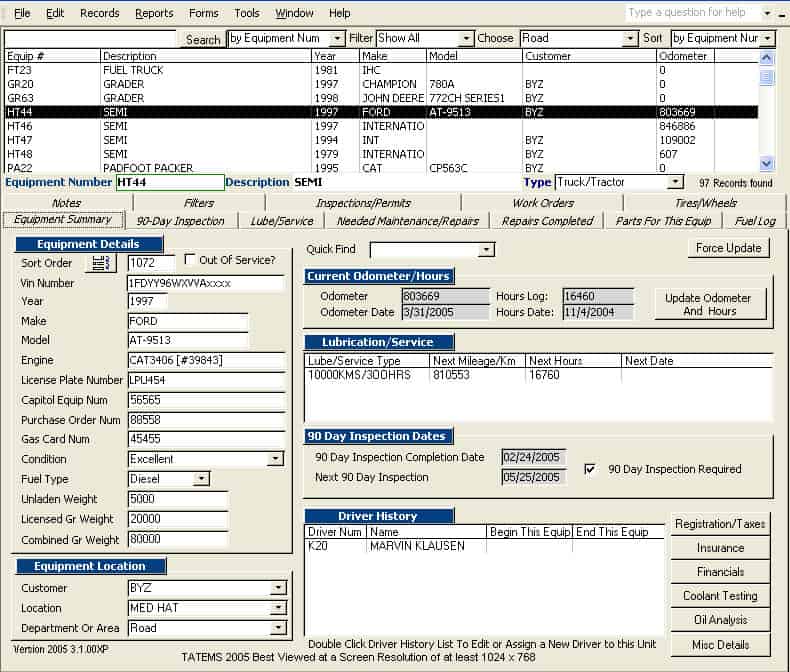Switch to the Lube/Service tab
The width and height of the screenshot is (790, 672).
tap(282, 221)
